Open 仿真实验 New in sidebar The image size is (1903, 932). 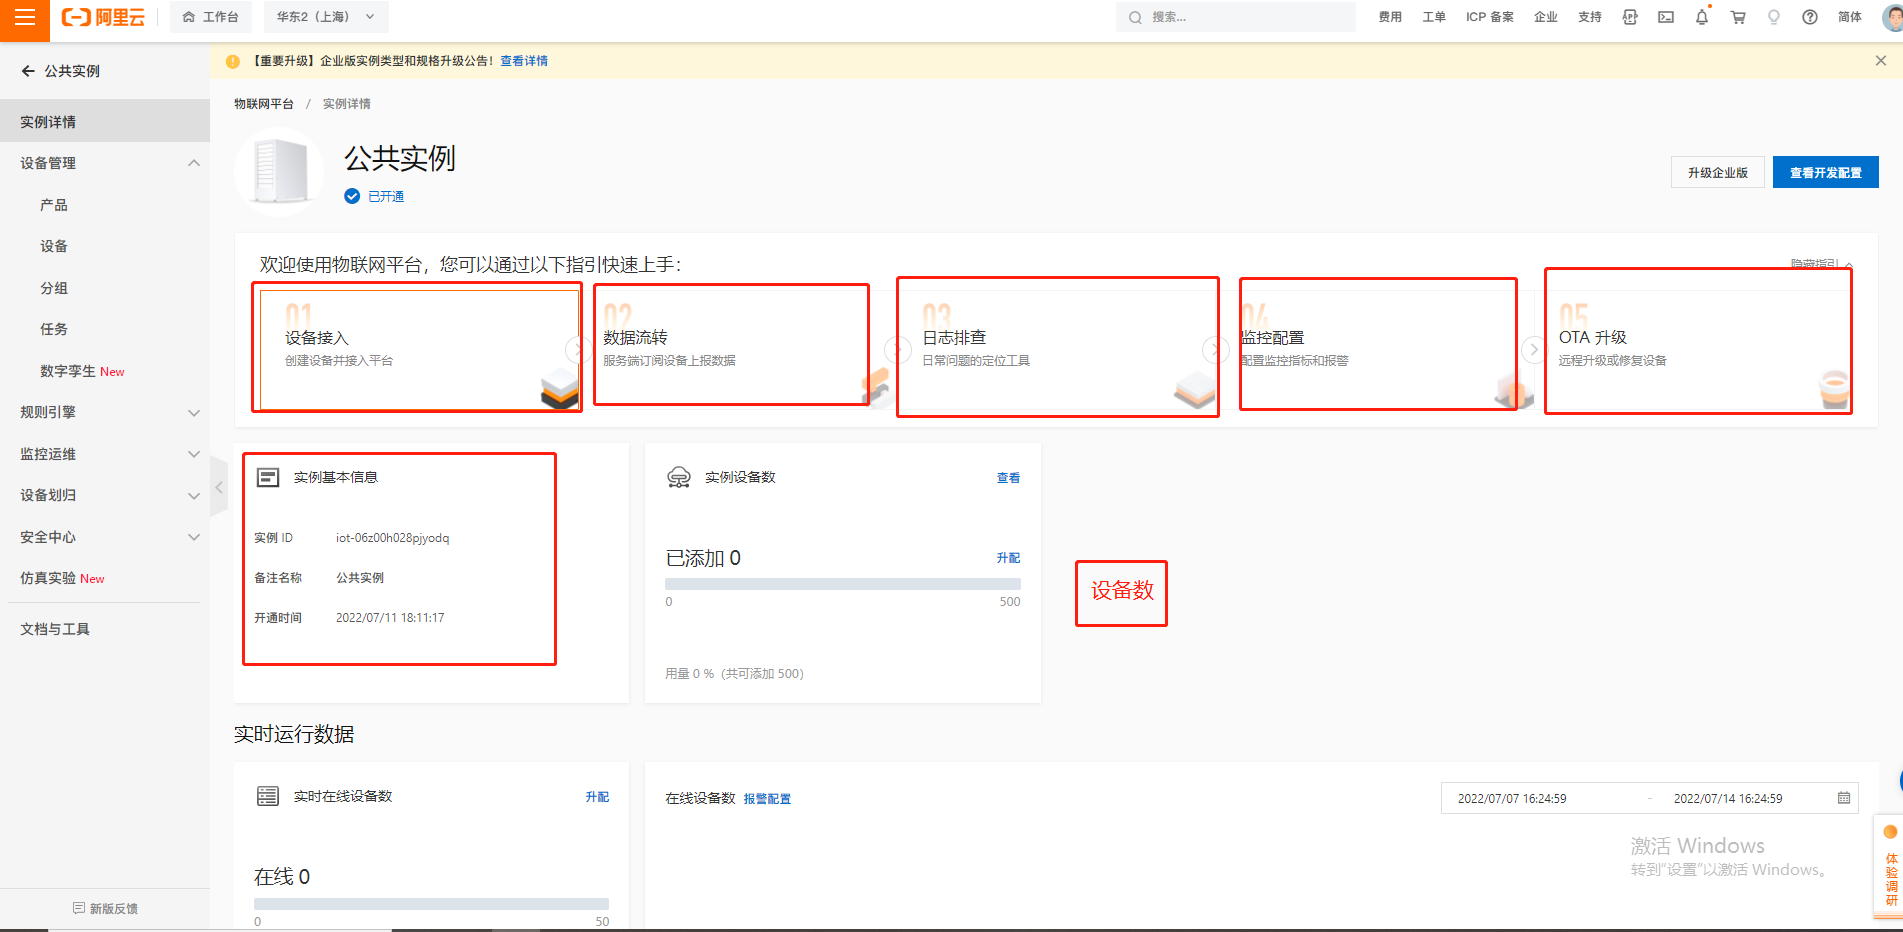click(62, 578)
